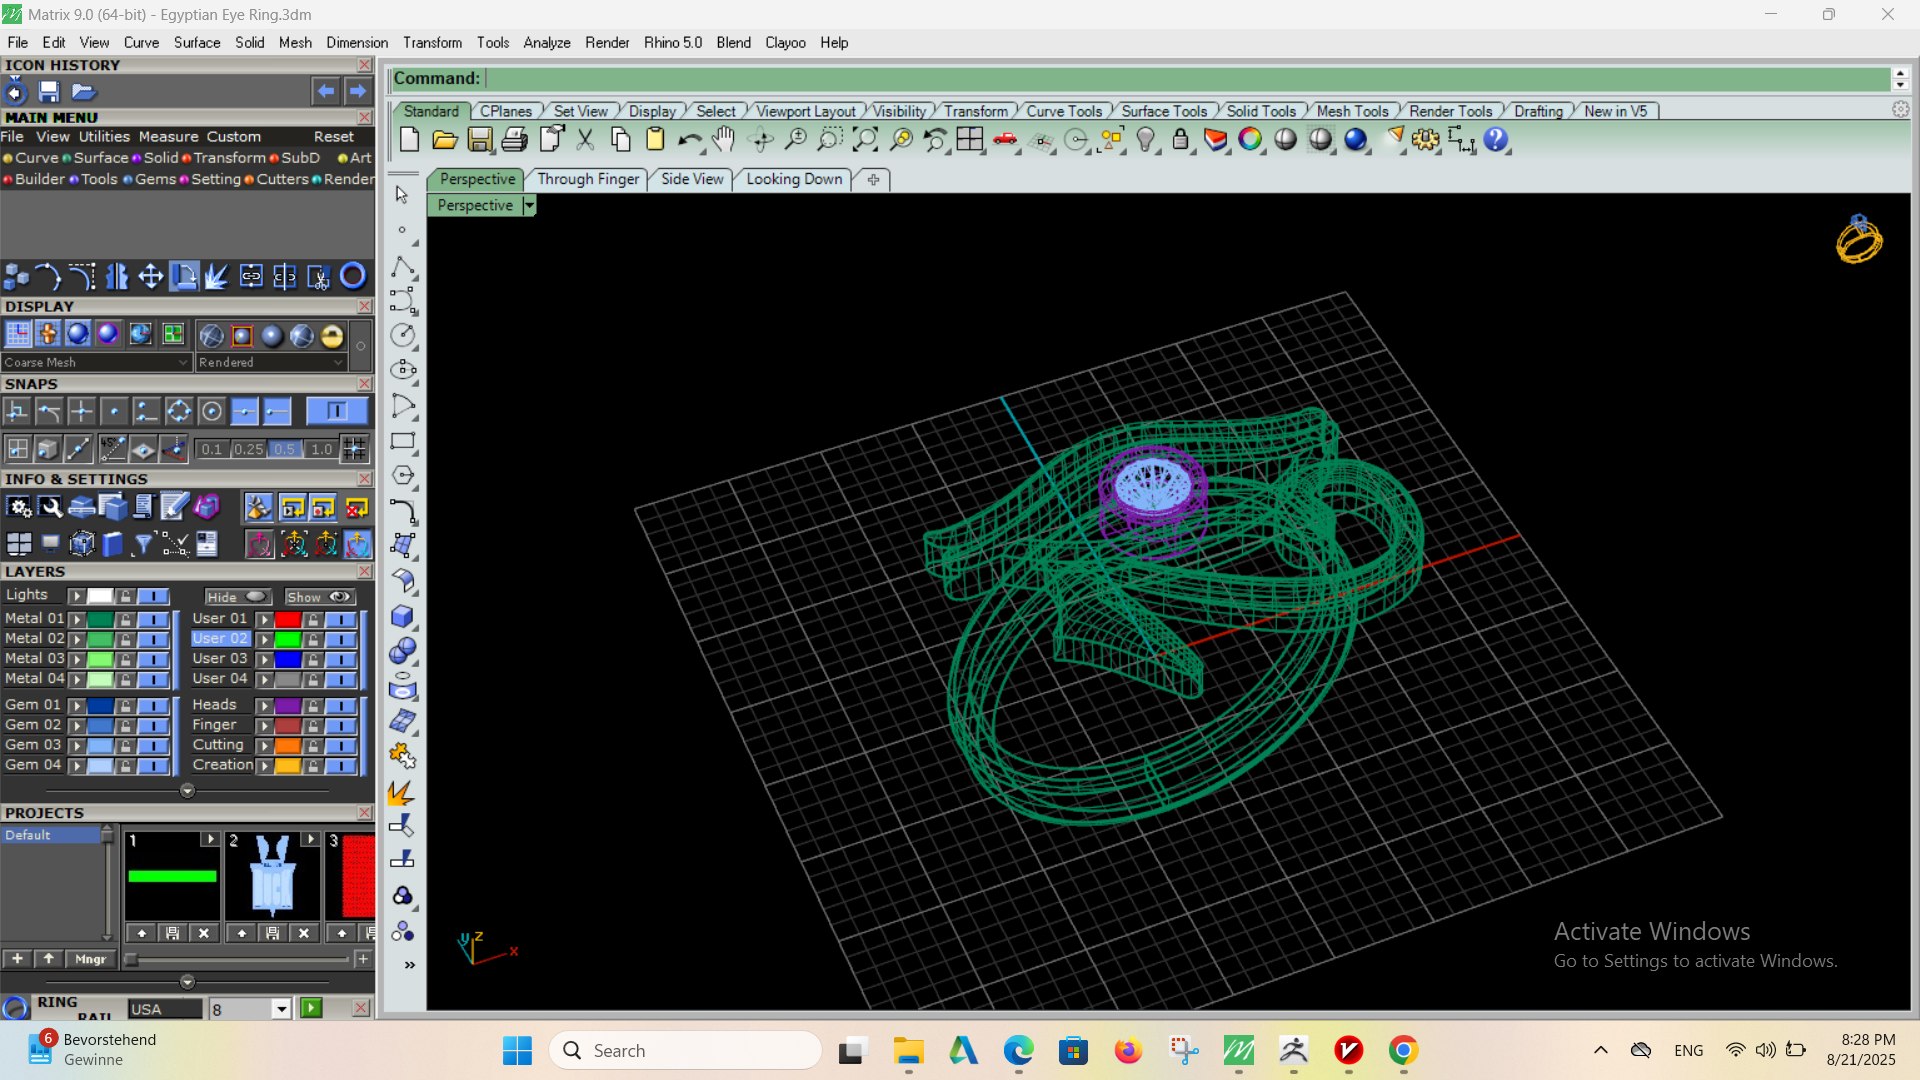The width and height of the screenshot is (1920, 1080).
Task: Click the blue Help question mark icon
Action: [1496, 140]
